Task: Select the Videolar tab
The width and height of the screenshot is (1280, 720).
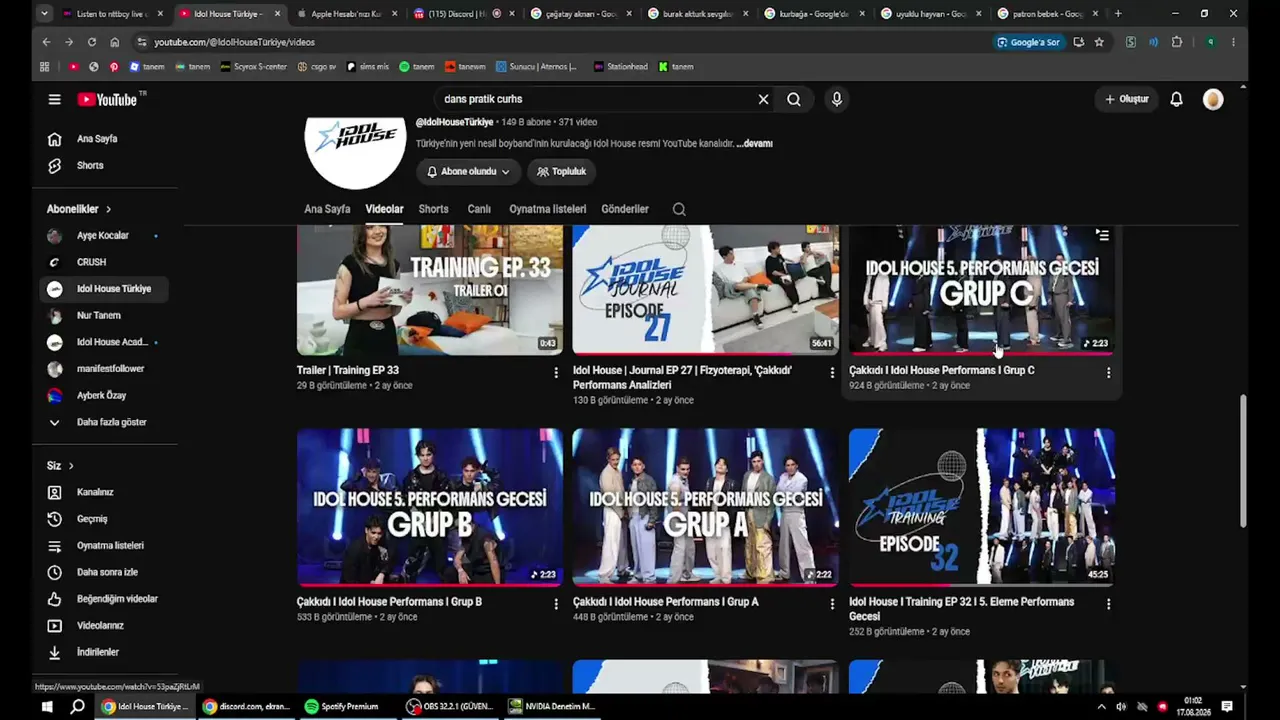Action: coord(384,209)
